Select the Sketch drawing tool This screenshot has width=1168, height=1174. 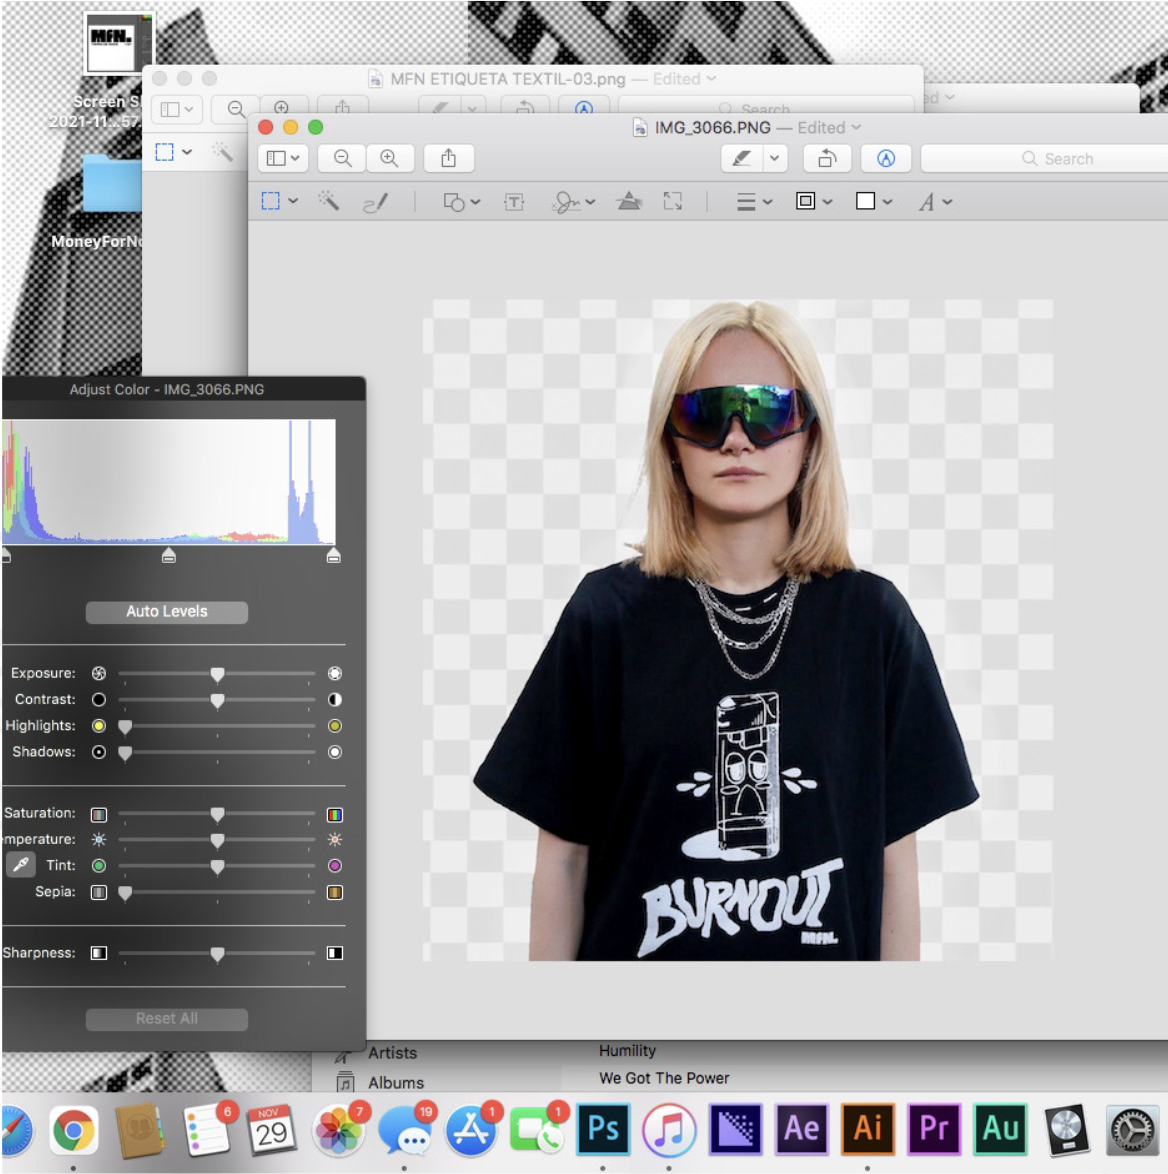(375, 203)
